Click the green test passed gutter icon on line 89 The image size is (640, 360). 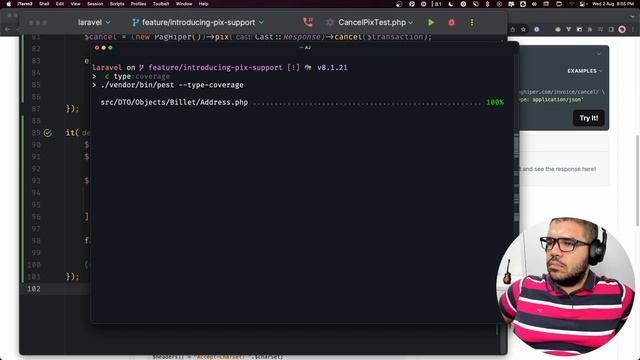pos(48,133)
